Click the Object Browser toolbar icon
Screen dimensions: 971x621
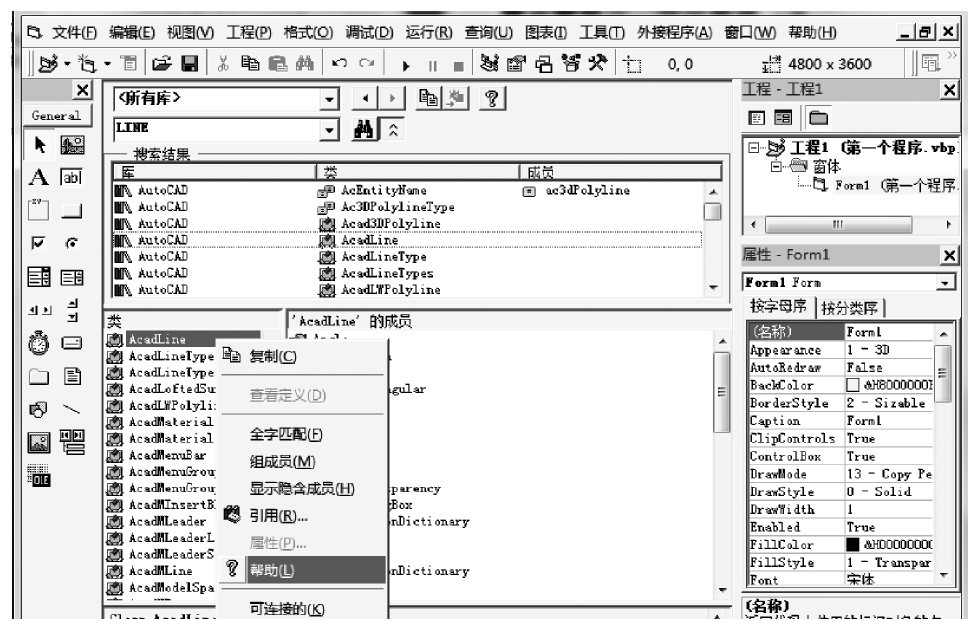pos(570,63)
